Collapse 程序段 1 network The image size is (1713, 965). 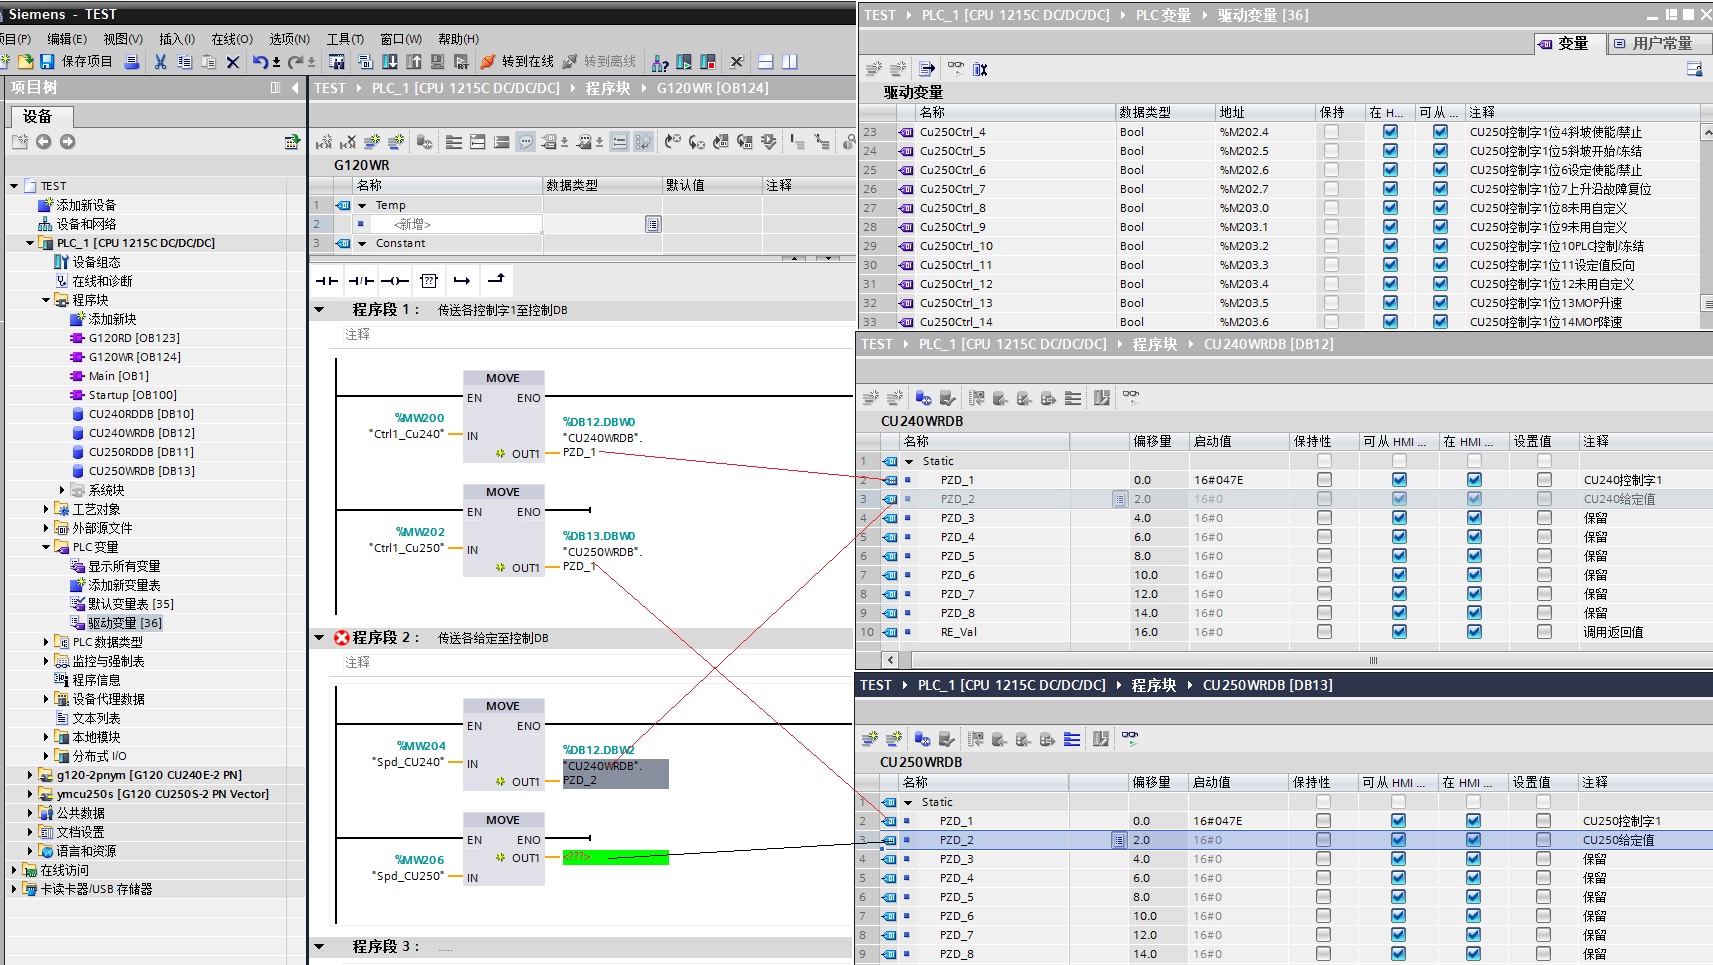tap(320, 310)
